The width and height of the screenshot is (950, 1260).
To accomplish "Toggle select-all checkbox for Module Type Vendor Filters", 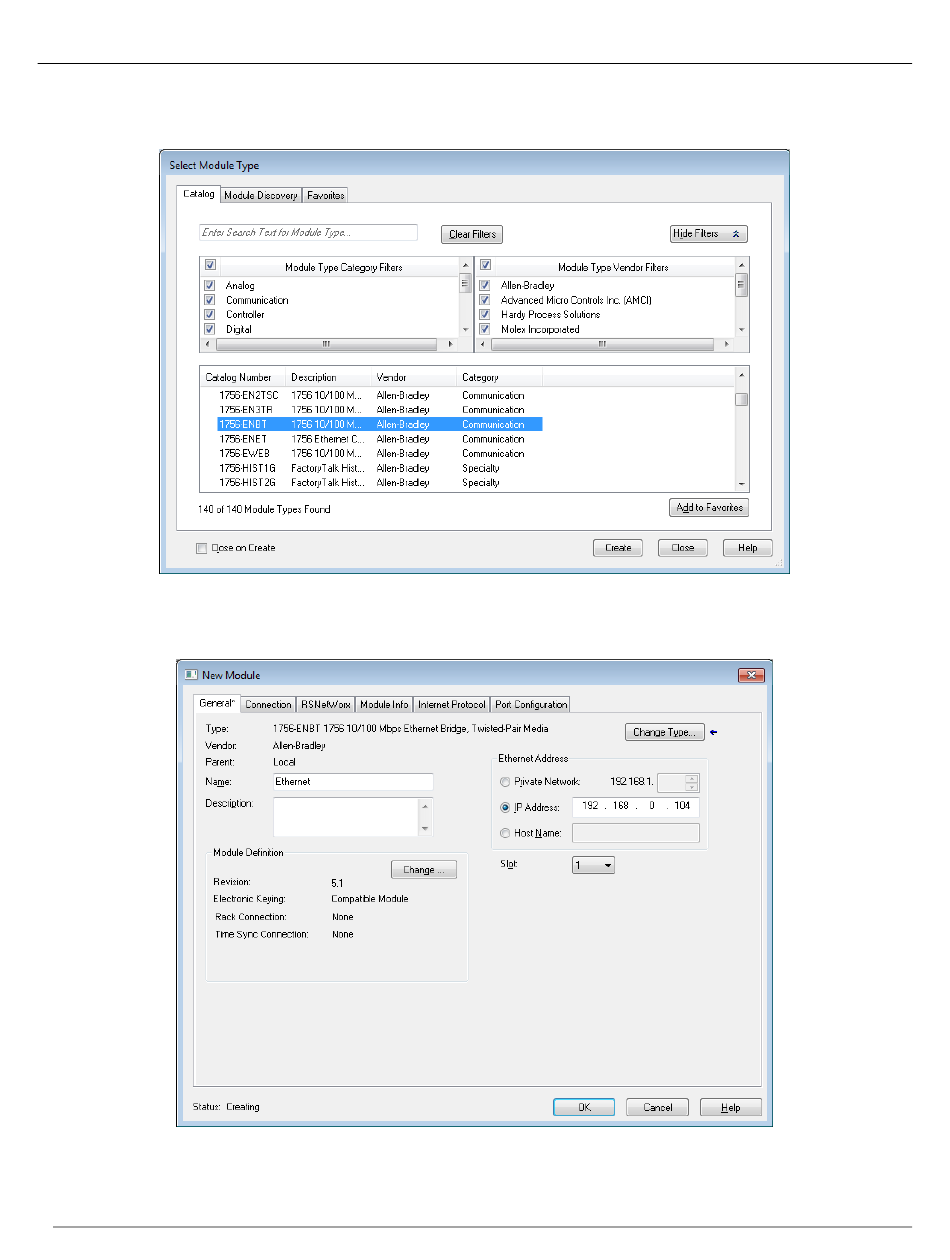I will 485,266.
